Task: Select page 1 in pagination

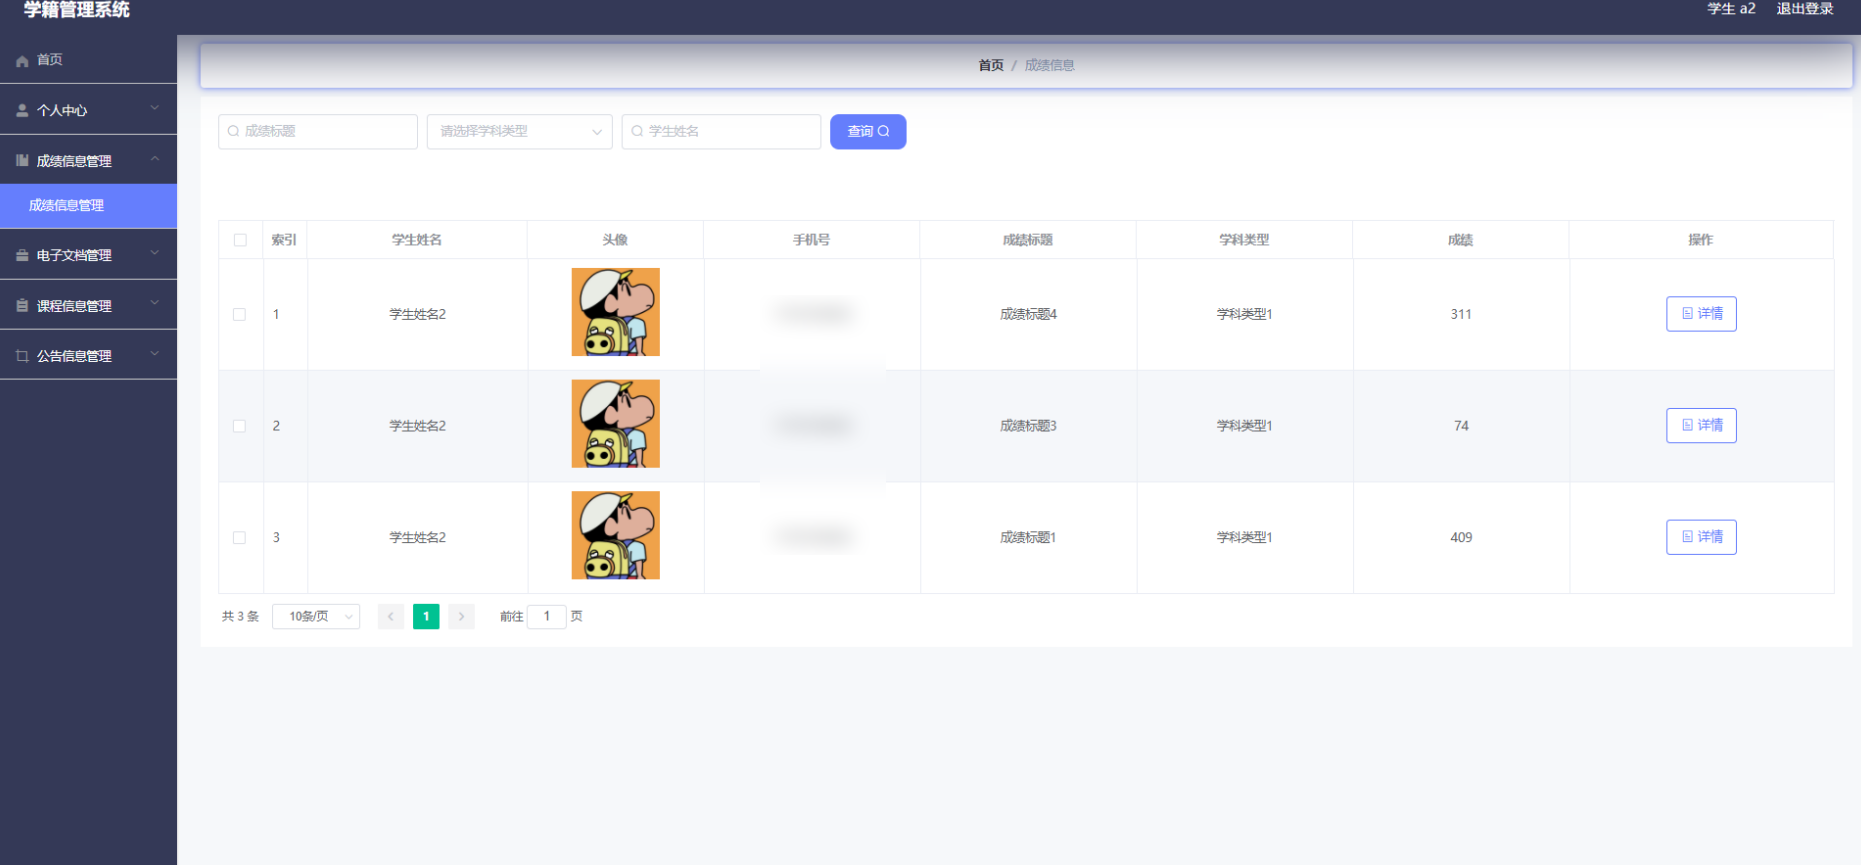Action: pyautogui.click(x=426, y=617)
